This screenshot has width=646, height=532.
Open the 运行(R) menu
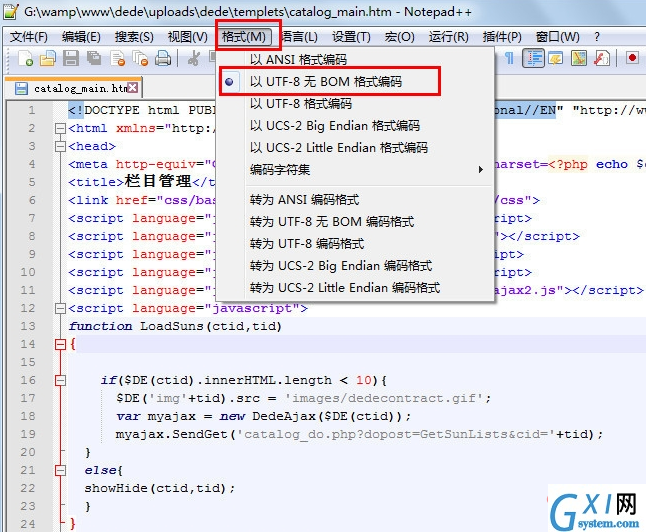click(x=448, y=37)
